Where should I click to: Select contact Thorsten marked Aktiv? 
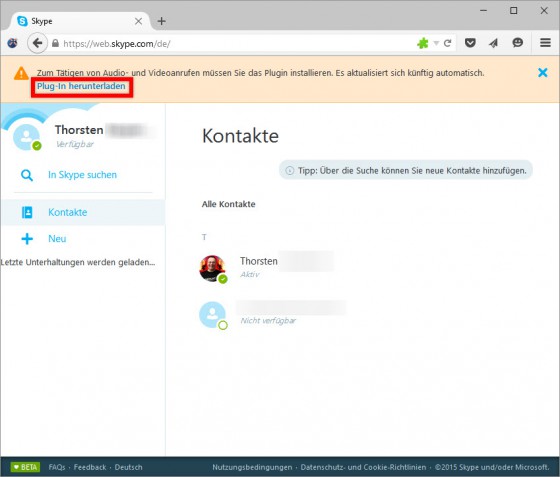pyautogui.click(x=266, y=268)
